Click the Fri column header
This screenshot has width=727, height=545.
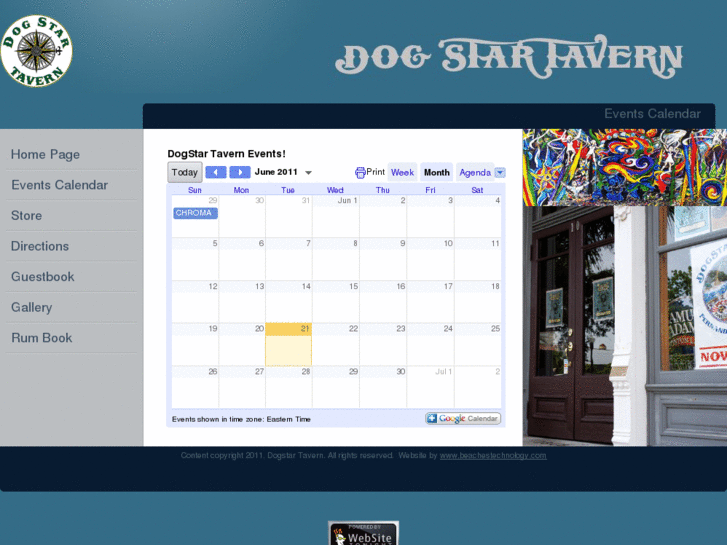430,190
